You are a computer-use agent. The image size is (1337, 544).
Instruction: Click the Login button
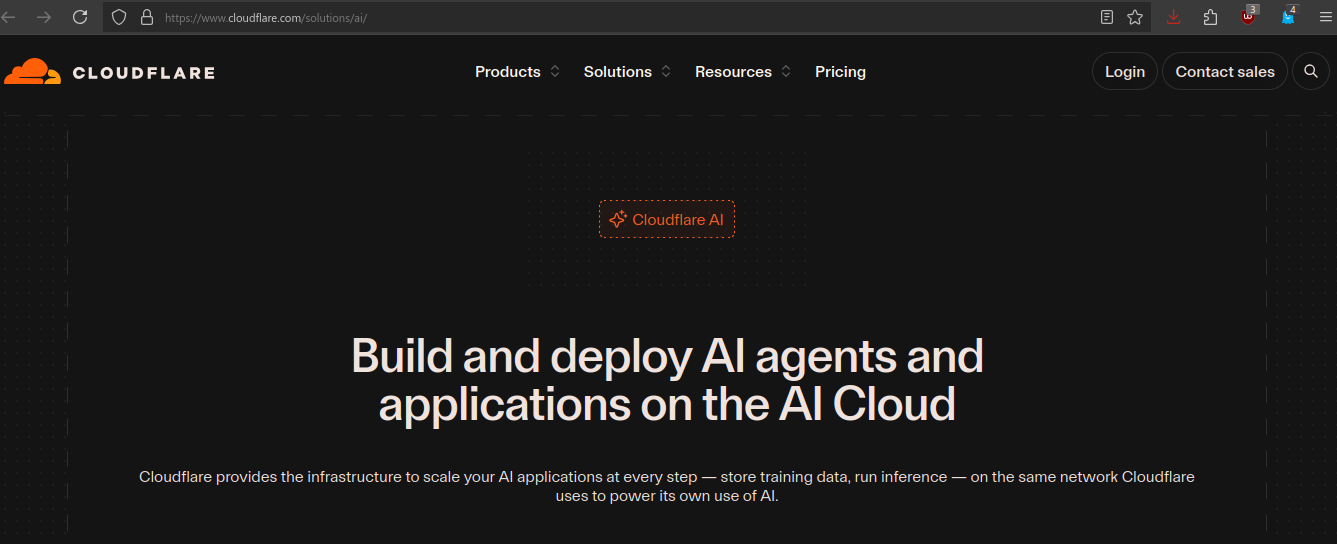click(x=1125, y=71)
